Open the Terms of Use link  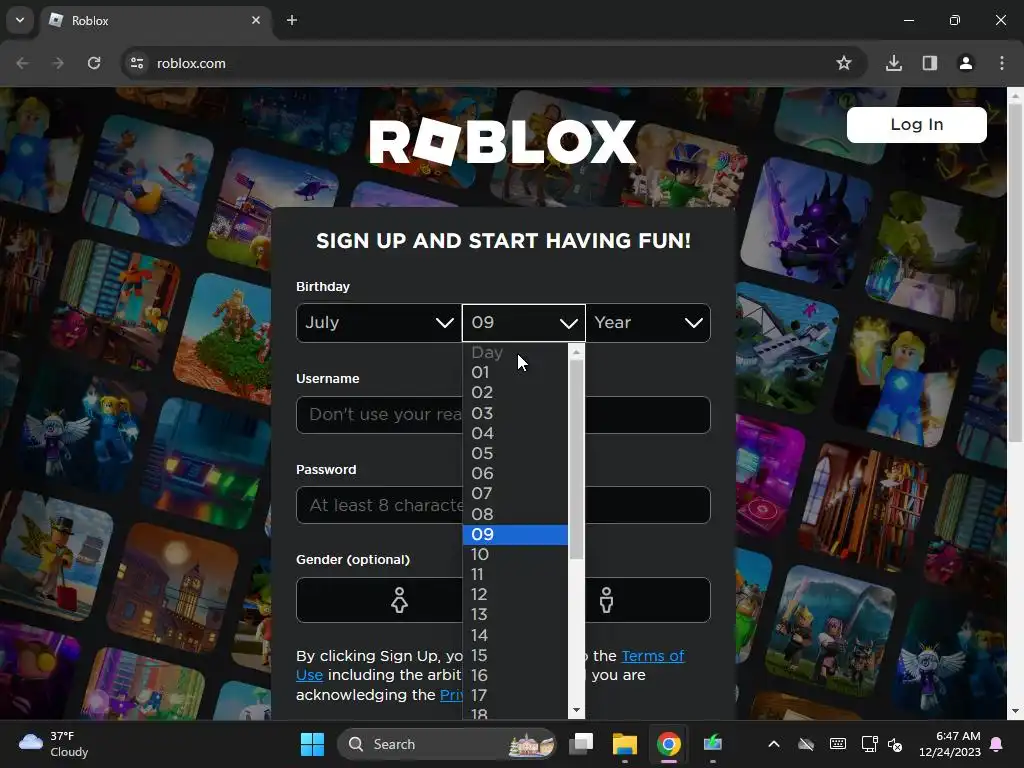click(x=652, y=656)
